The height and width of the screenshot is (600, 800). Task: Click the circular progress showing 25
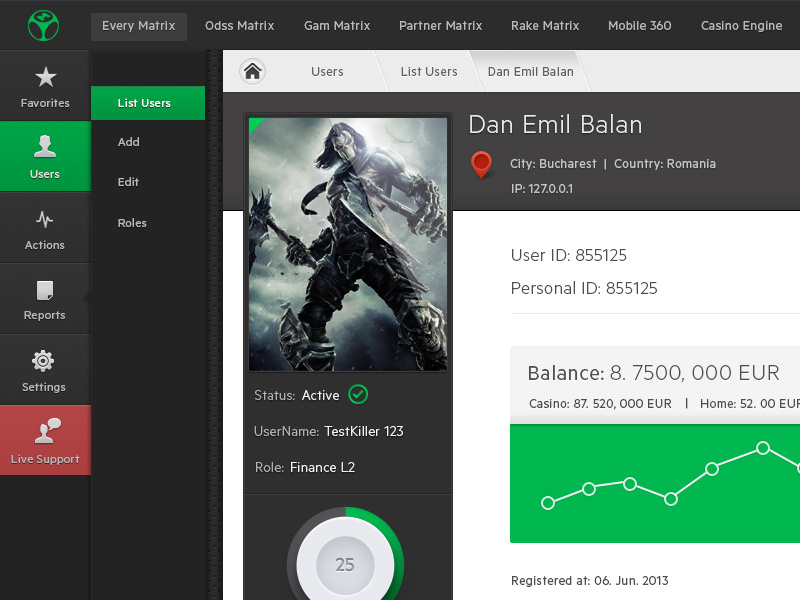click(x=345, y=563)
